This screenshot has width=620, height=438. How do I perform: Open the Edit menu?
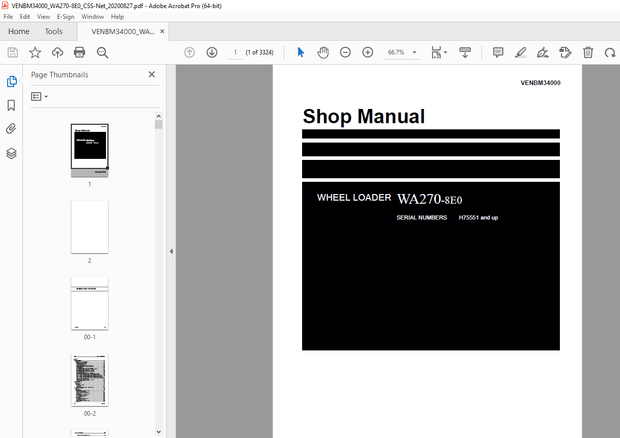pyautogui.click(x=25, y=17)
